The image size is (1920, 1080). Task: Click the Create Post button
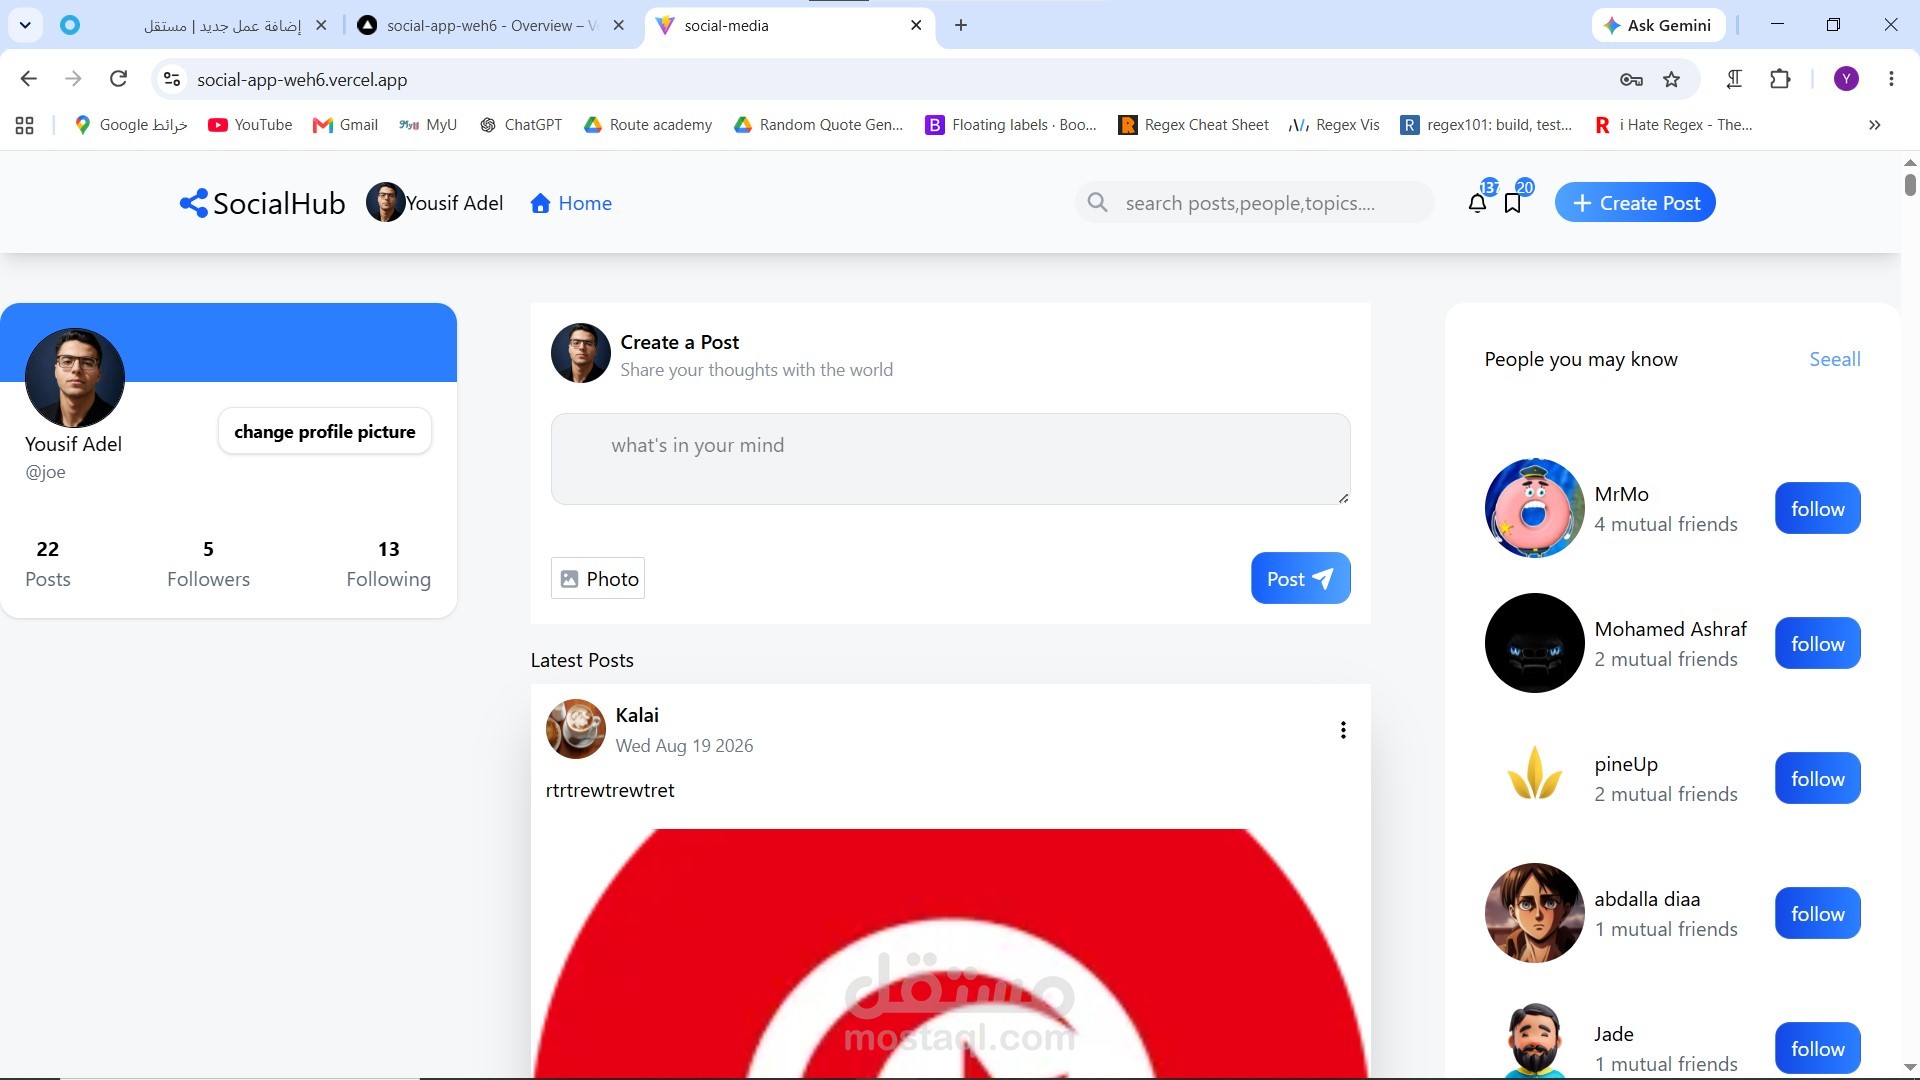(1635, 203)
